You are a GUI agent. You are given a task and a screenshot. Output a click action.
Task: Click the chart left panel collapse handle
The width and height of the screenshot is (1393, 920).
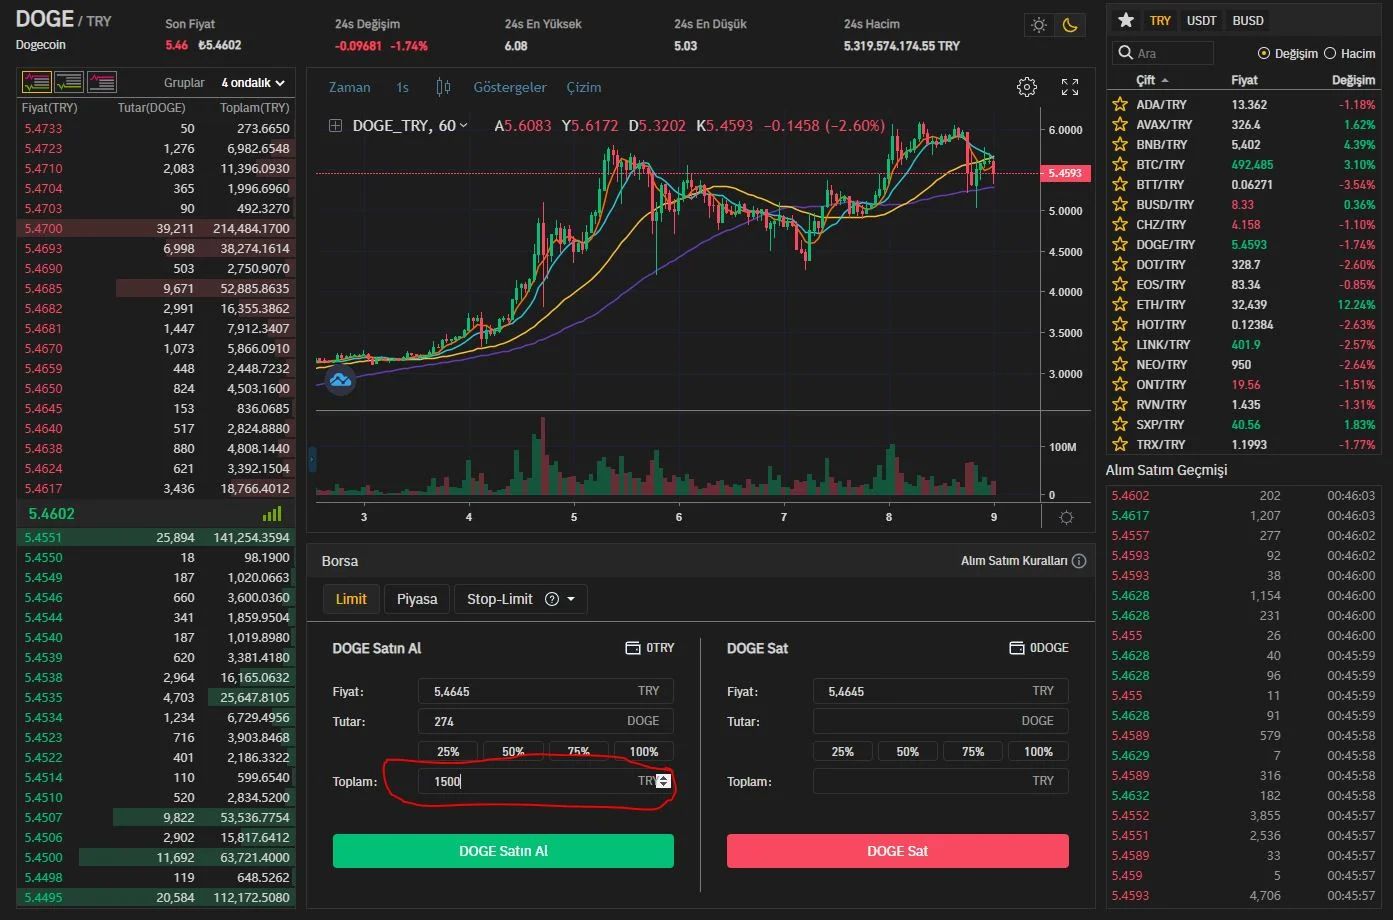point(312,459)
